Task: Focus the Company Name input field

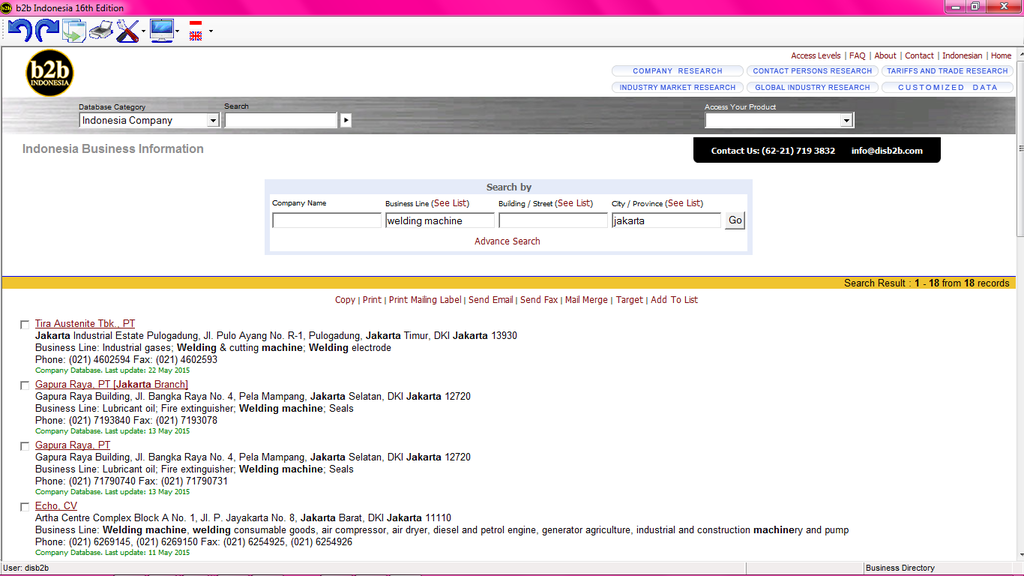Action: [327, 221]
